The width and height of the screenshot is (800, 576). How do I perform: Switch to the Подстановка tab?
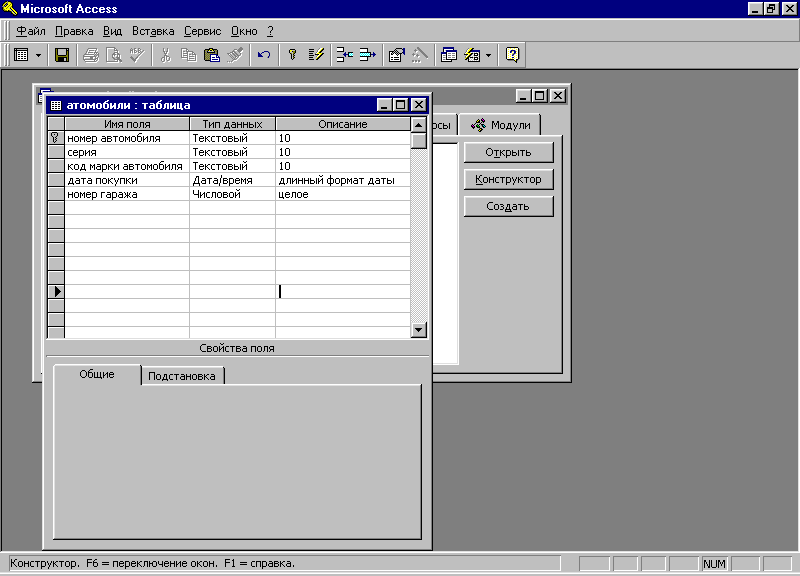click(182, 376)
